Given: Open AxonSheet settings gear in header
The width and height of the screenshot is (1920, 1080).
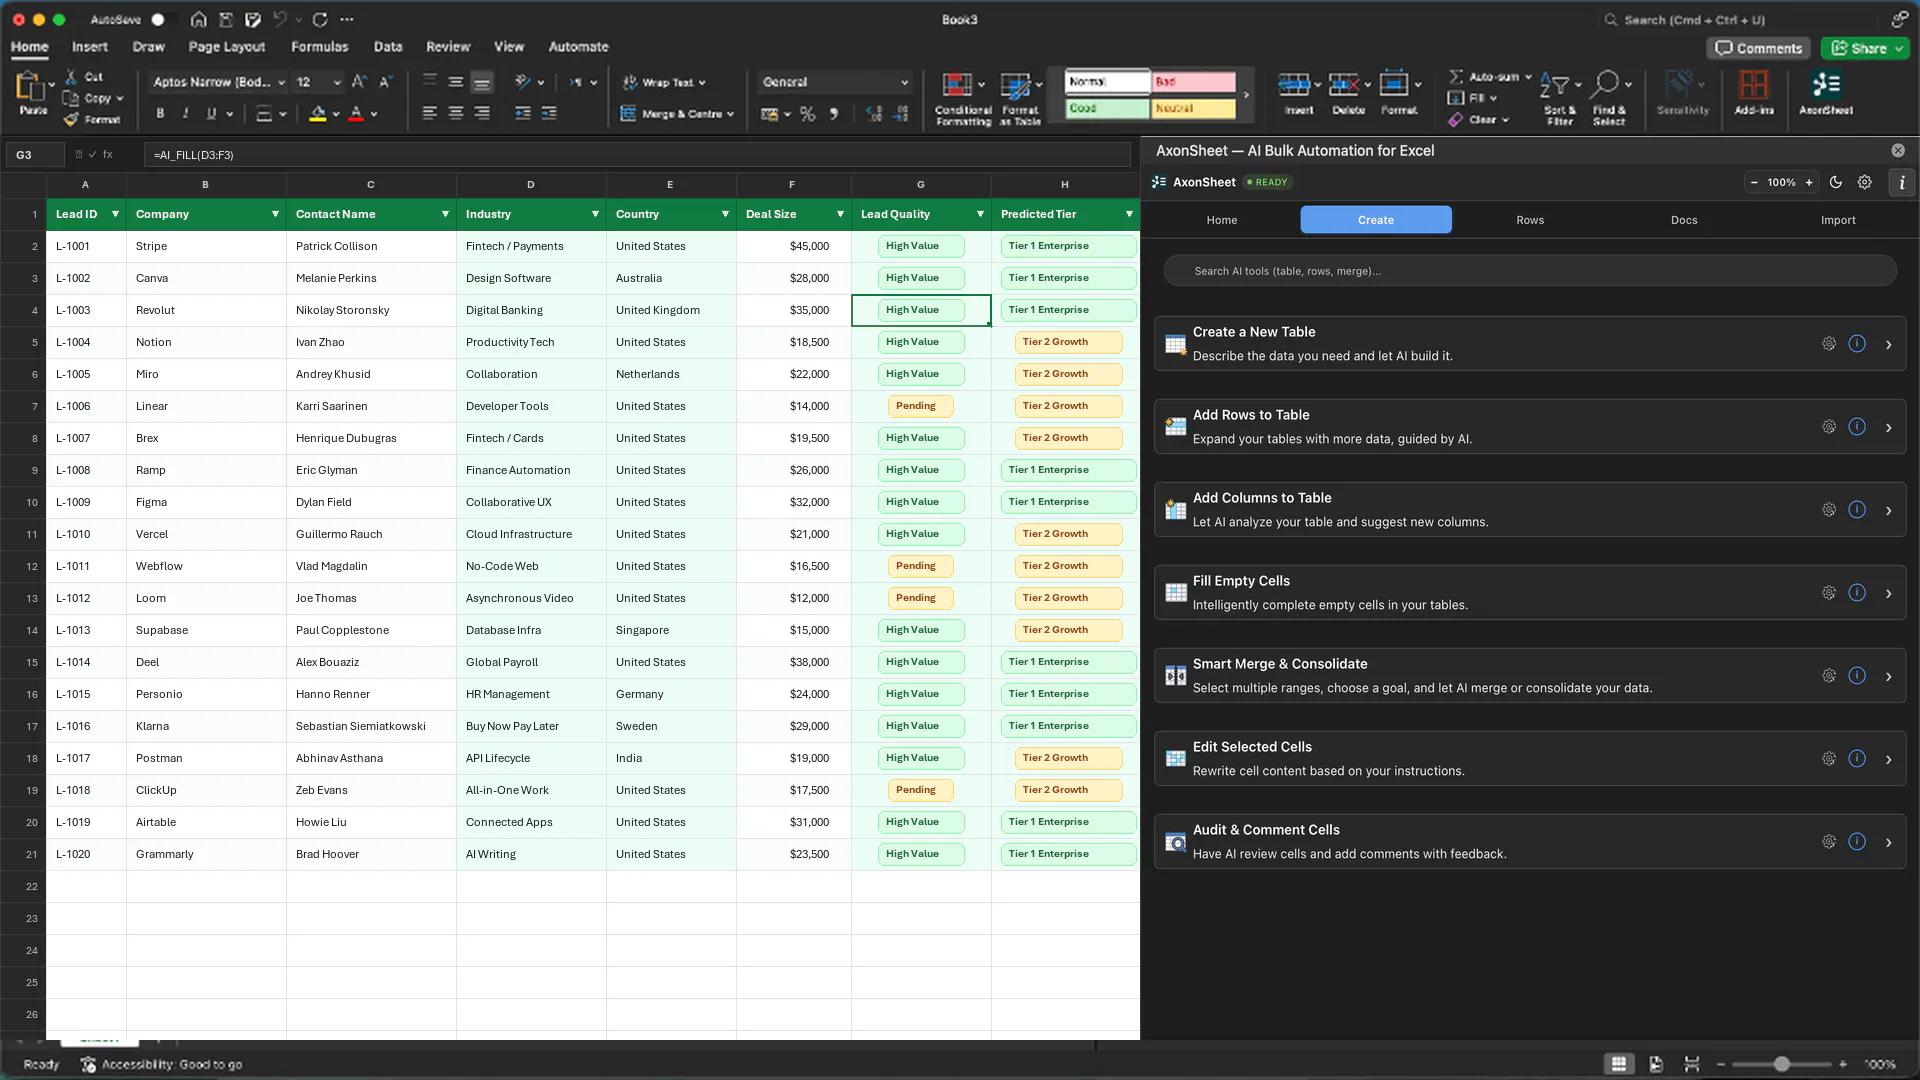Looking at the screenshot, I should [x=1865, y=182].
